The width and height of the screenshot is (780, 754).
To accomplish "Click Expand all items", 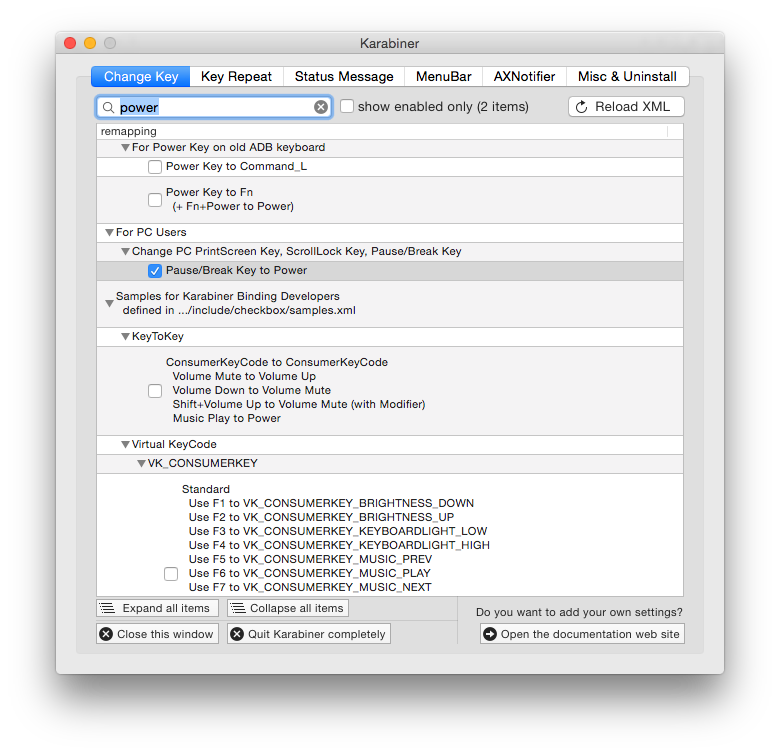I will pyautogui.click(x=157, y=608).
